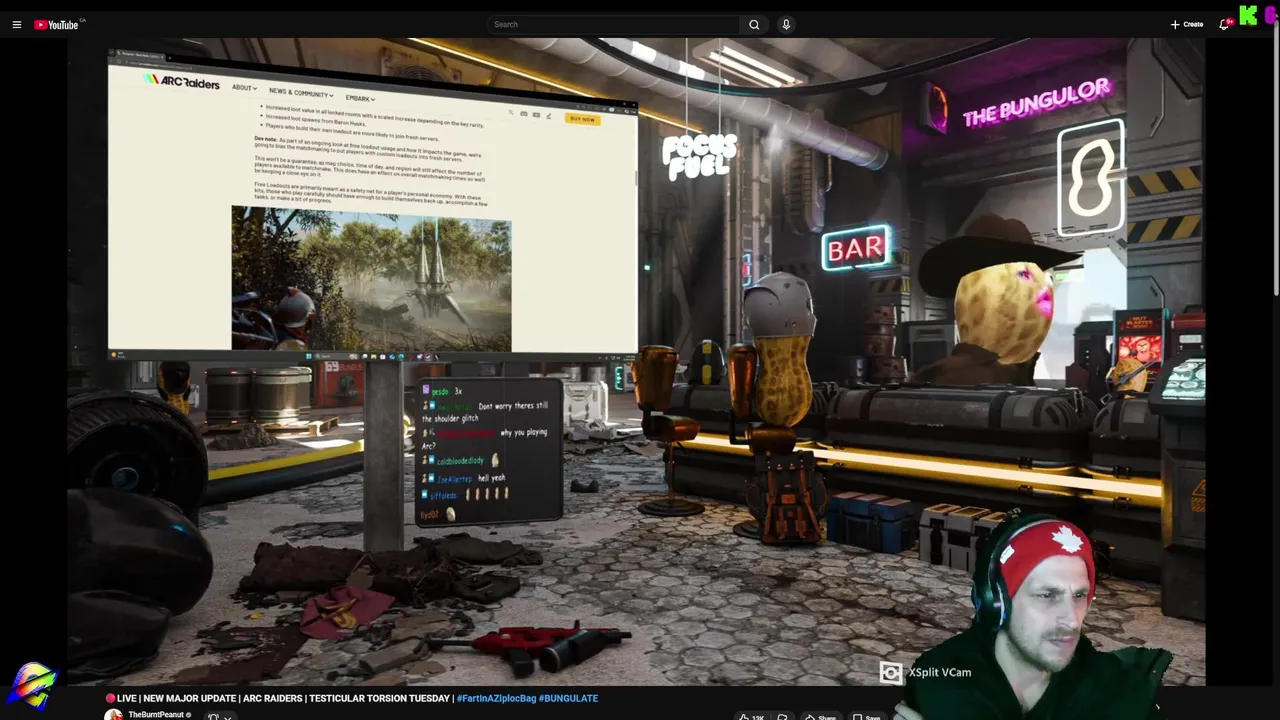
Task: Pause the live video player
Action: (x=636, y=362)
